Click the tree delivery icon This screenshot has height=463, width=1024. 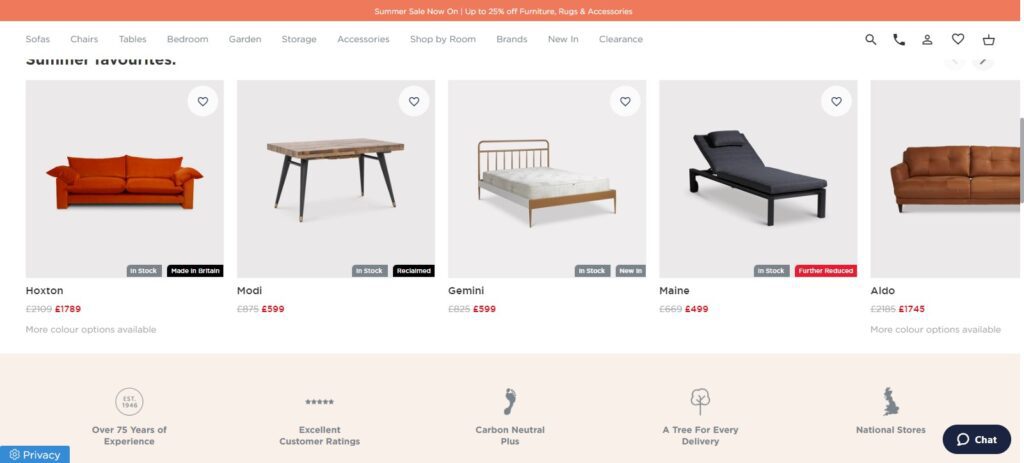click(700, 402)
